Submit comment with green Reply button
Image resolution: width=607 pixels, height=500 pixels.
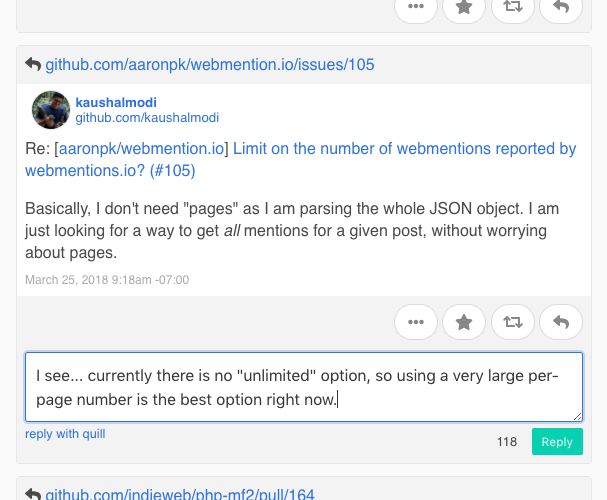(557, 442)
